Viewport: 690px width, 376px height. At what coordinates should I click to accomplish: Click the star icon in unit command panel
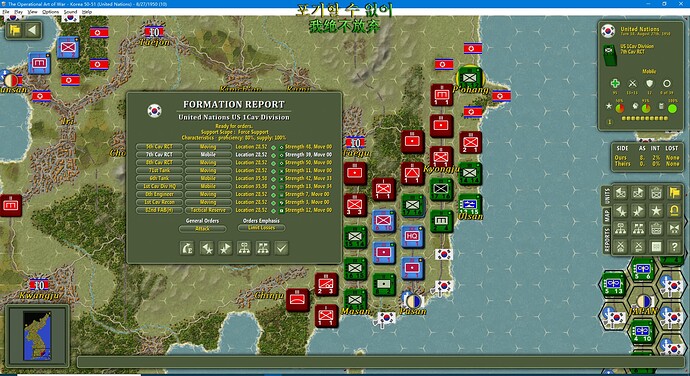pos(656,211)
